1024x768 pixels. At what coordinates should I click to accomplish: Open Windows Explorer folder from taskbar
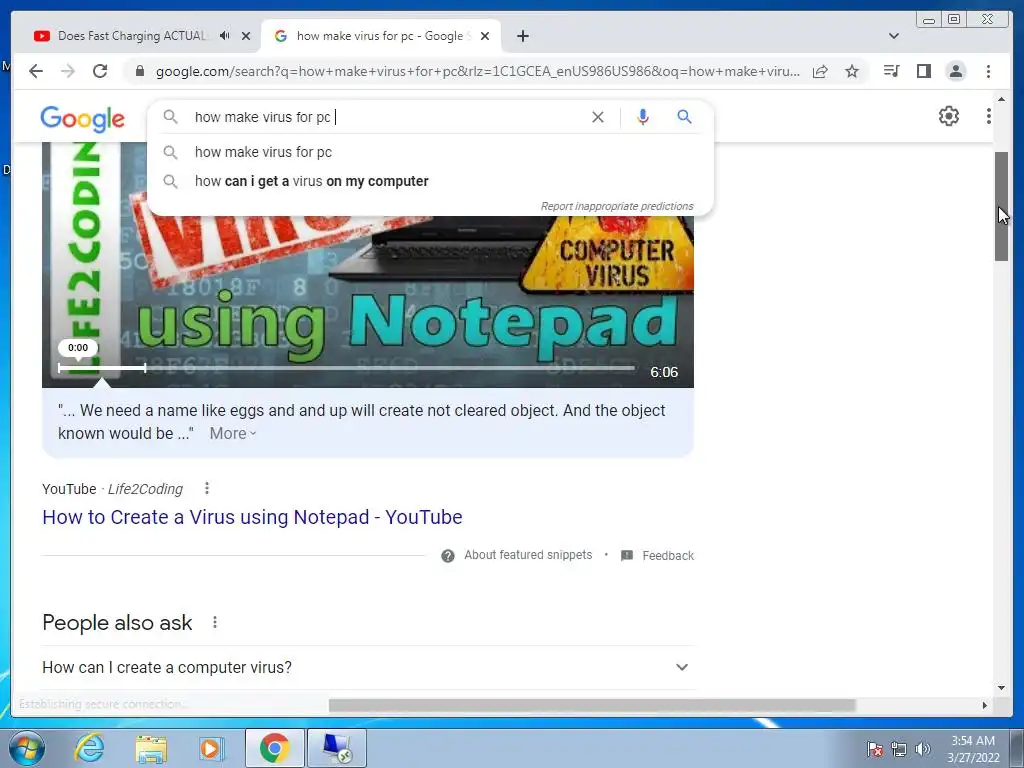point(151,748)
